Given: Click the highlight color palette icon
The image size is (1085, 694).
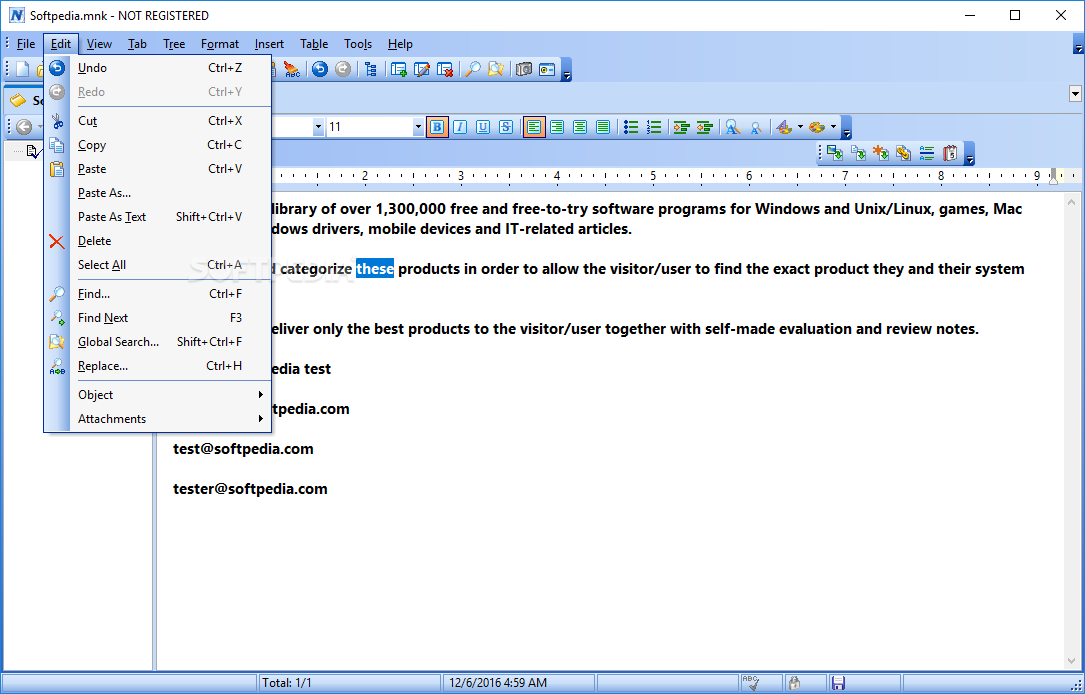Looking at the screenshot, I should [x=817, y=127].
